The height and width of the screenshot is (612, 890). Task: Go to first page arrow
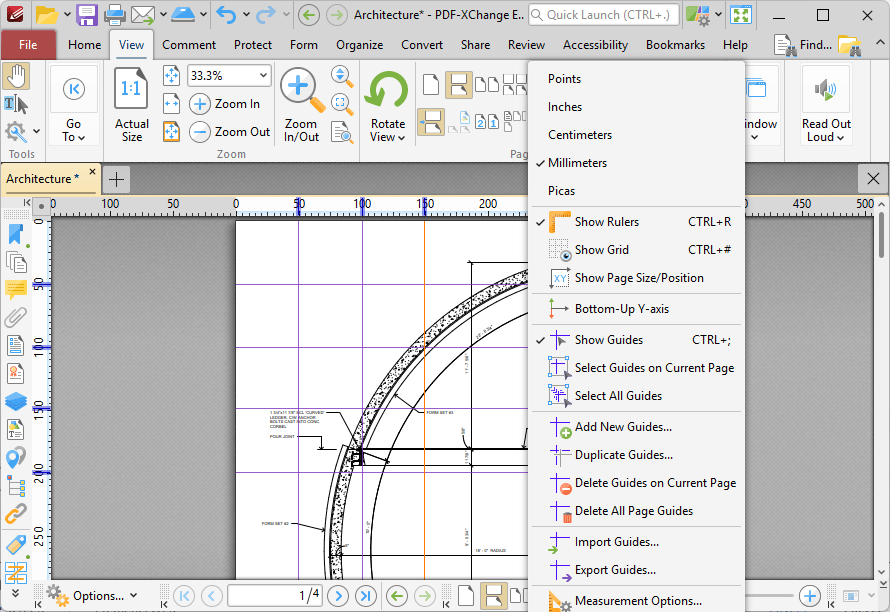184,596
